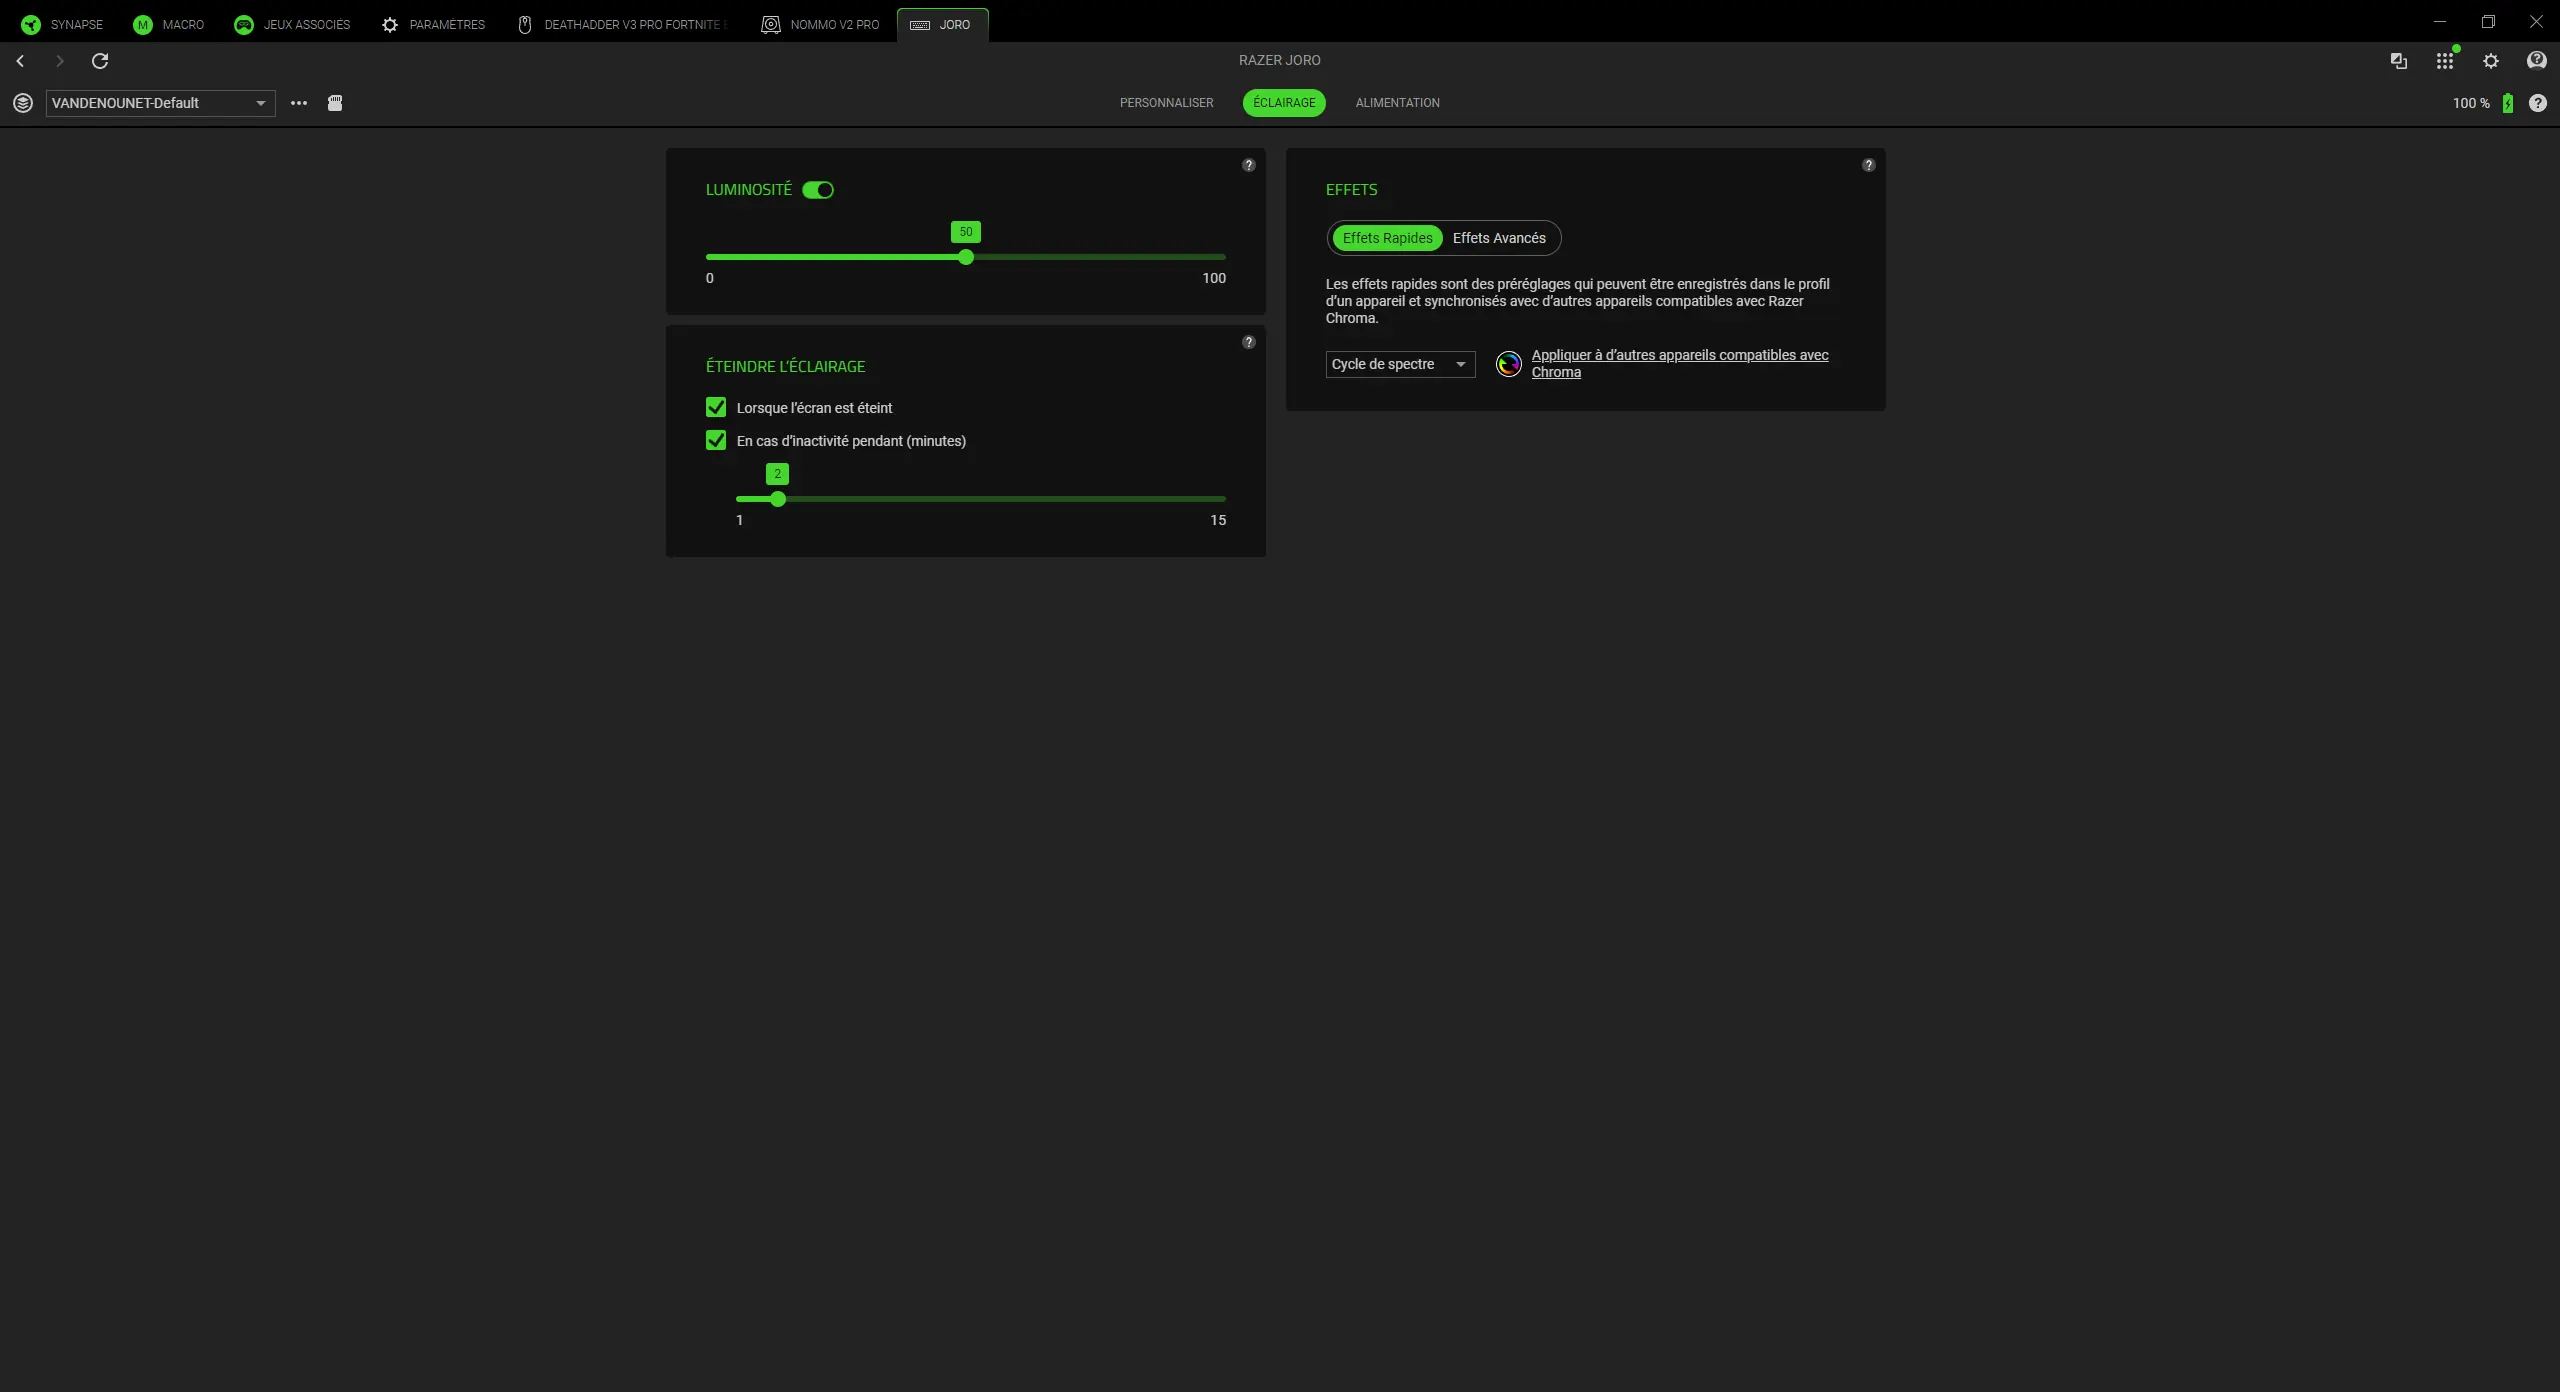Click the onboard memory chip icon

coord(335,103)
